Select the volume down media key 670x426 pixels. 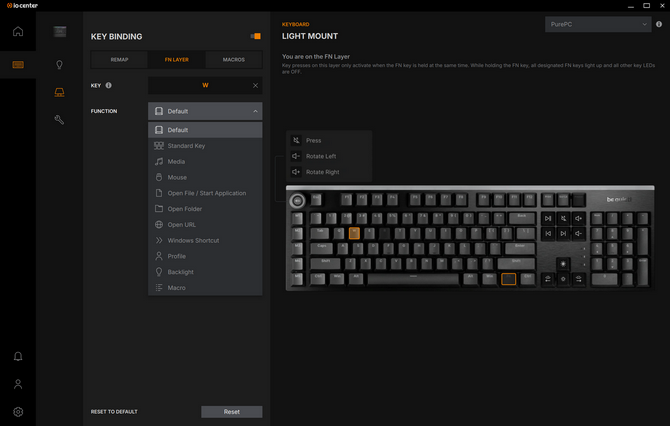click(x=579, y=233)
